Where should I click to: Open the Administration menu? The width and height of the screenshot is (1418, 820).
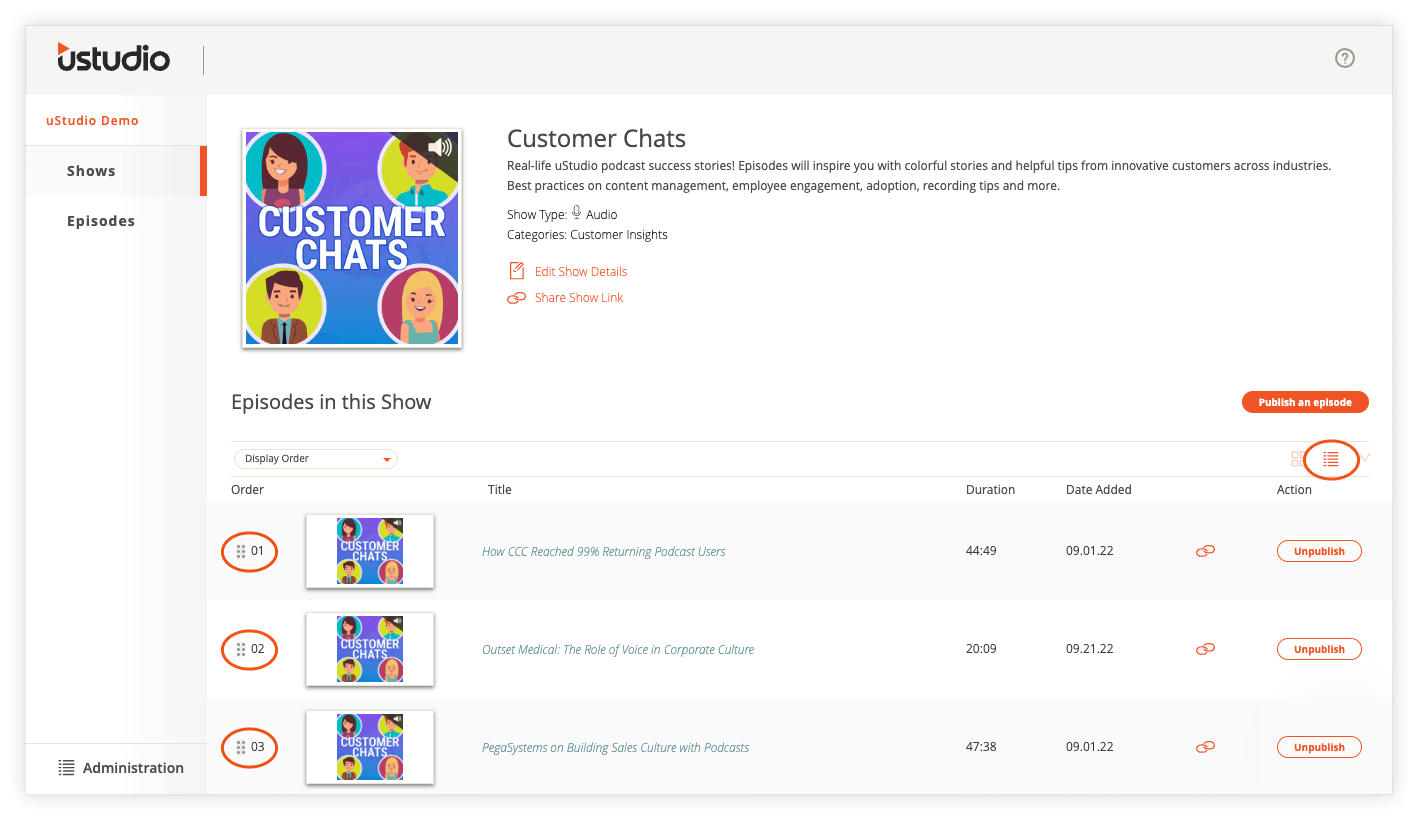point(121,768)
